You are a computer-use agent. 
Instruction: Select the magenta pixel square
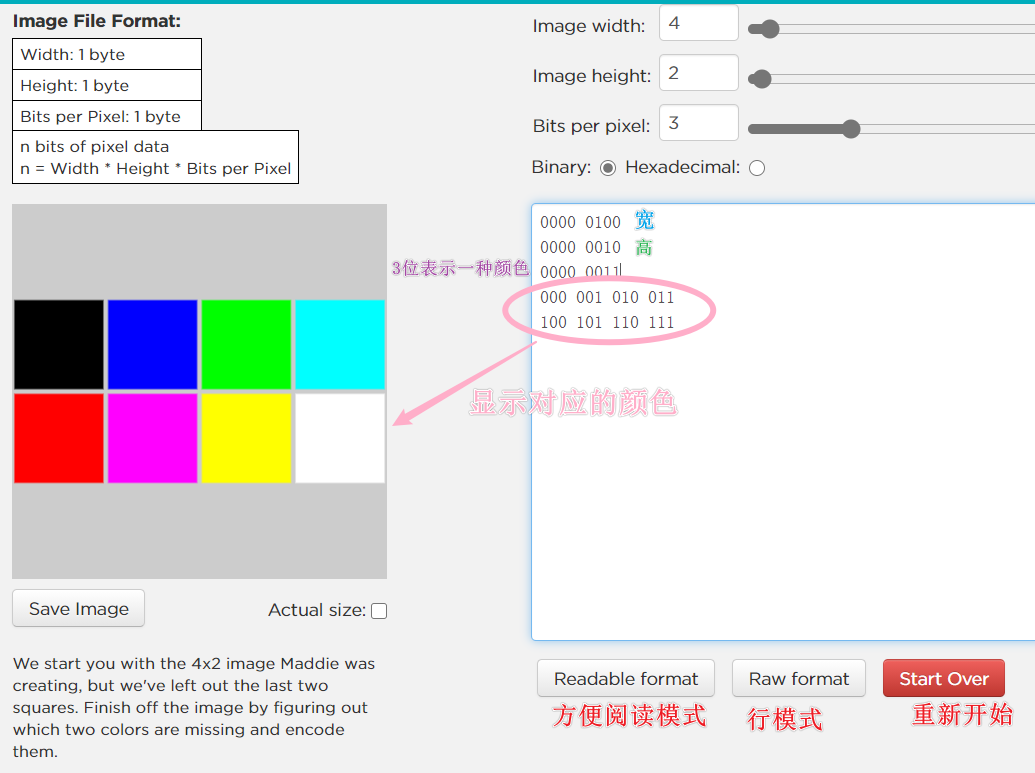tap(152, 437)
